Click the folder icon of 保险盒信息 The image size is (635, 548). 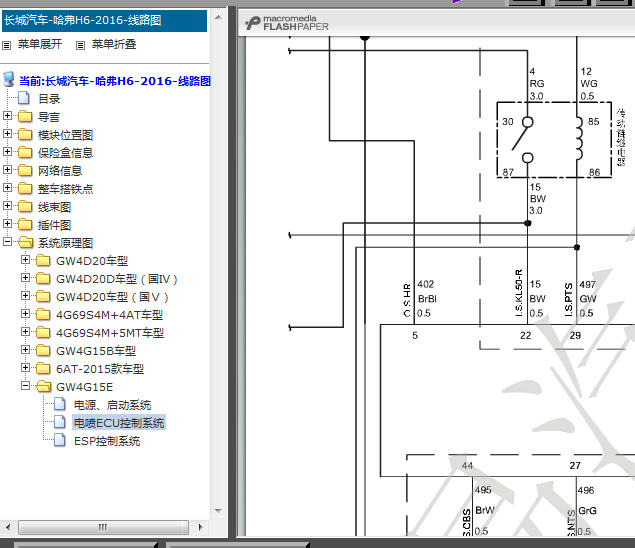pyautogui.click(x=25, y=152)
